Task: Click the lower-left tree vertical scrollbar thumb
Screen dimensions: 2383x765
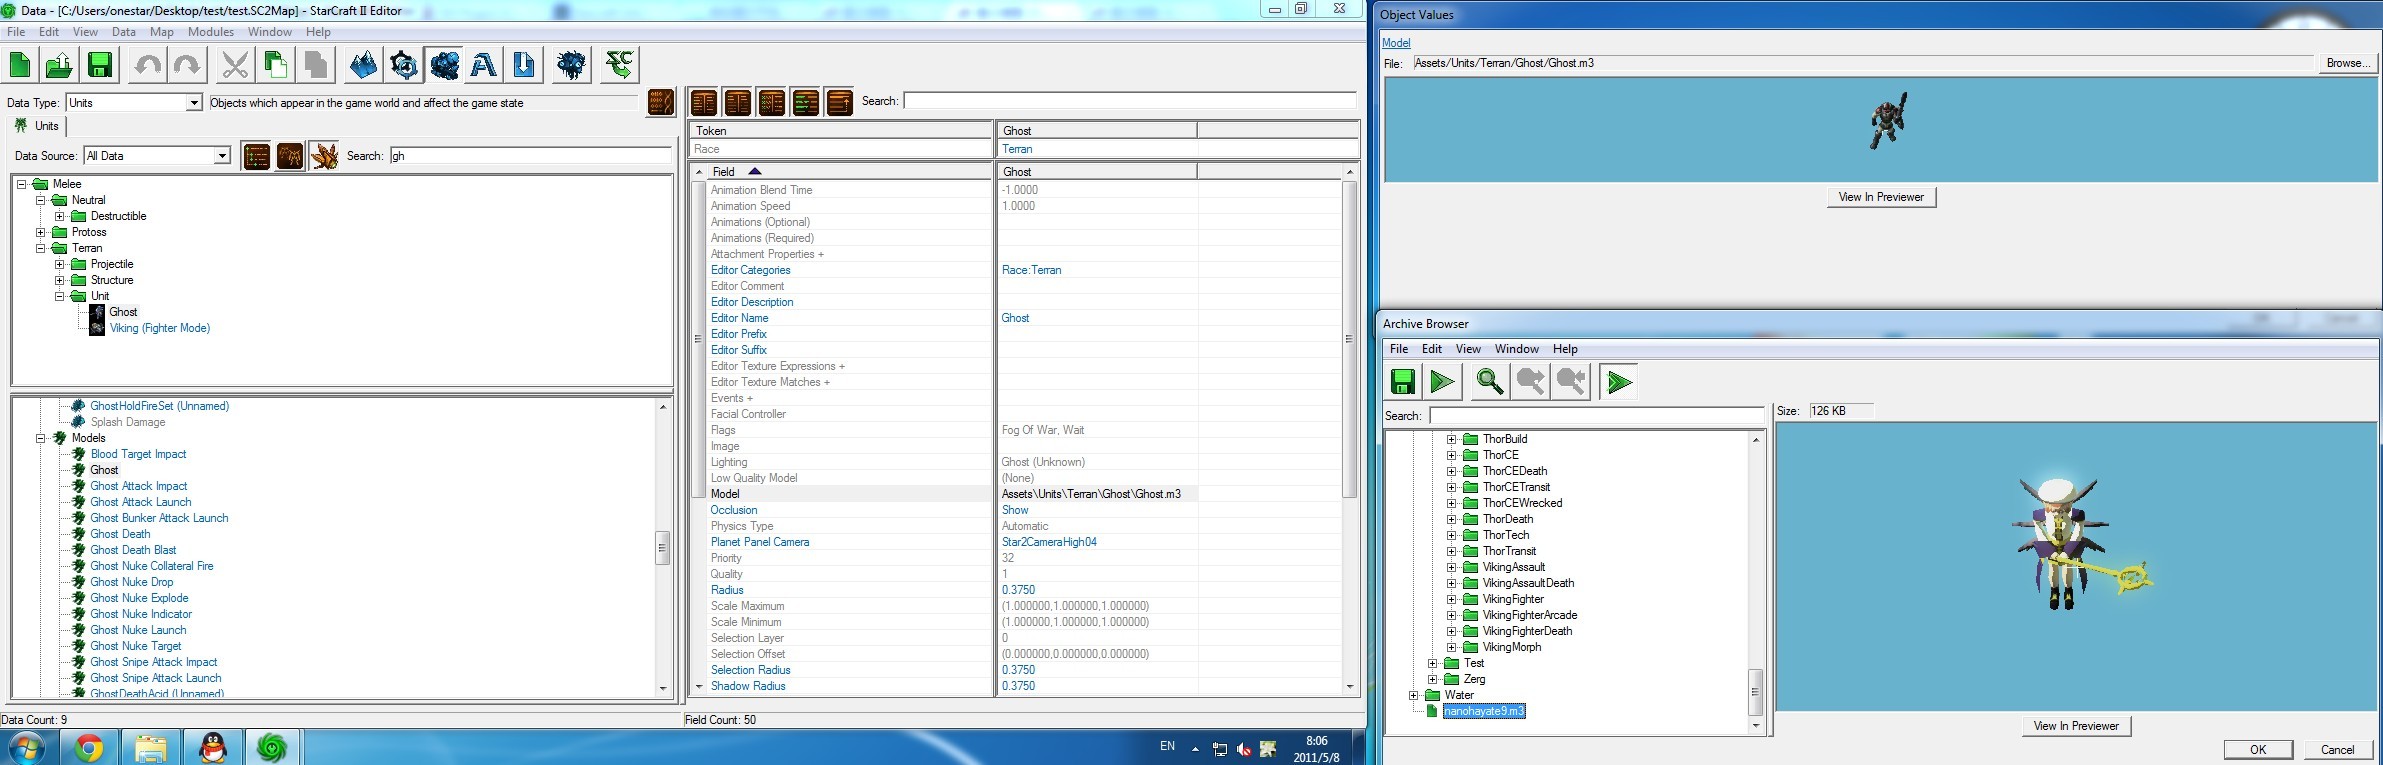Action: pyautogui.click(x=662, y=548)
